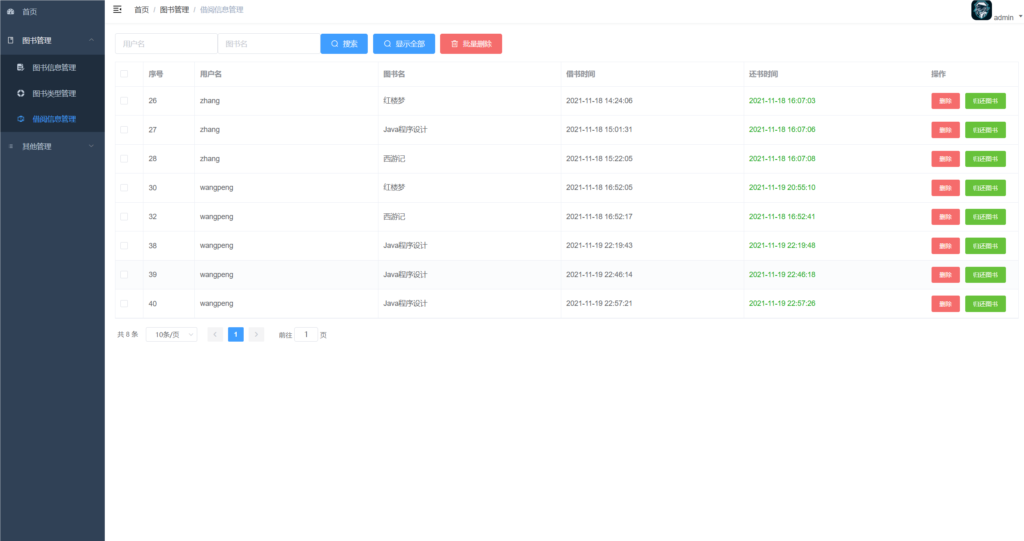Viewport: 1024px width, 541px height.
Task: Collapse the 图书管理 menu chevron
Action: 91,41
